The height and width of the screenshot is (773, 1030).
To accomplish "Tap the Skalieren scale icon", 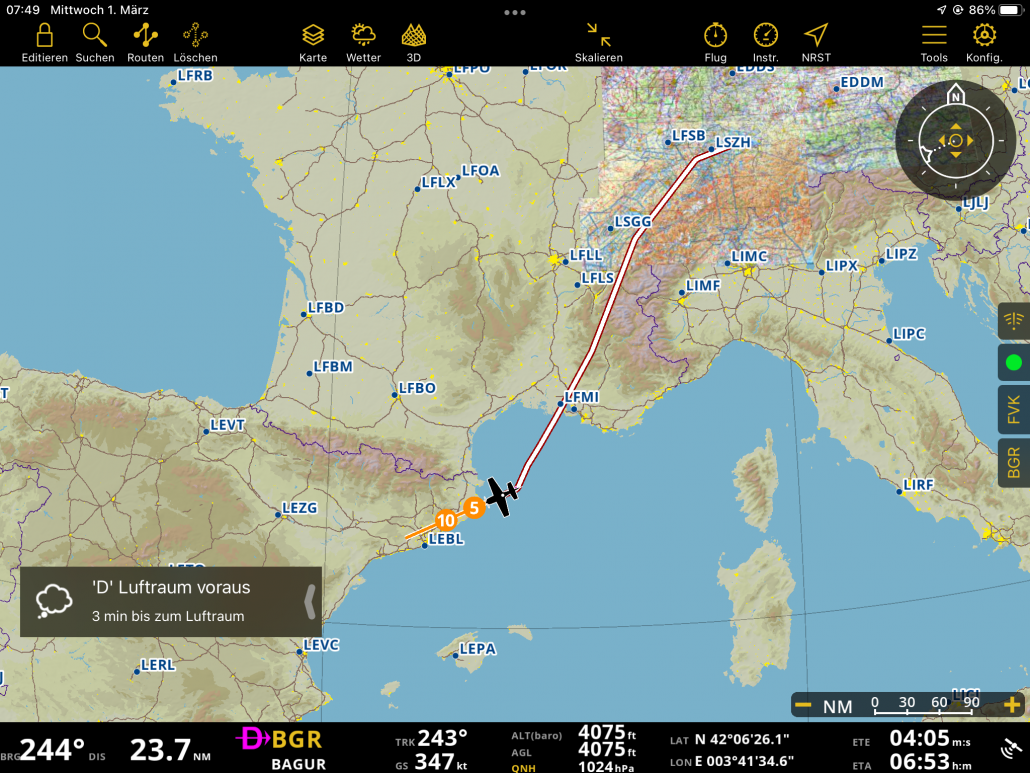I will pos(599,38).
